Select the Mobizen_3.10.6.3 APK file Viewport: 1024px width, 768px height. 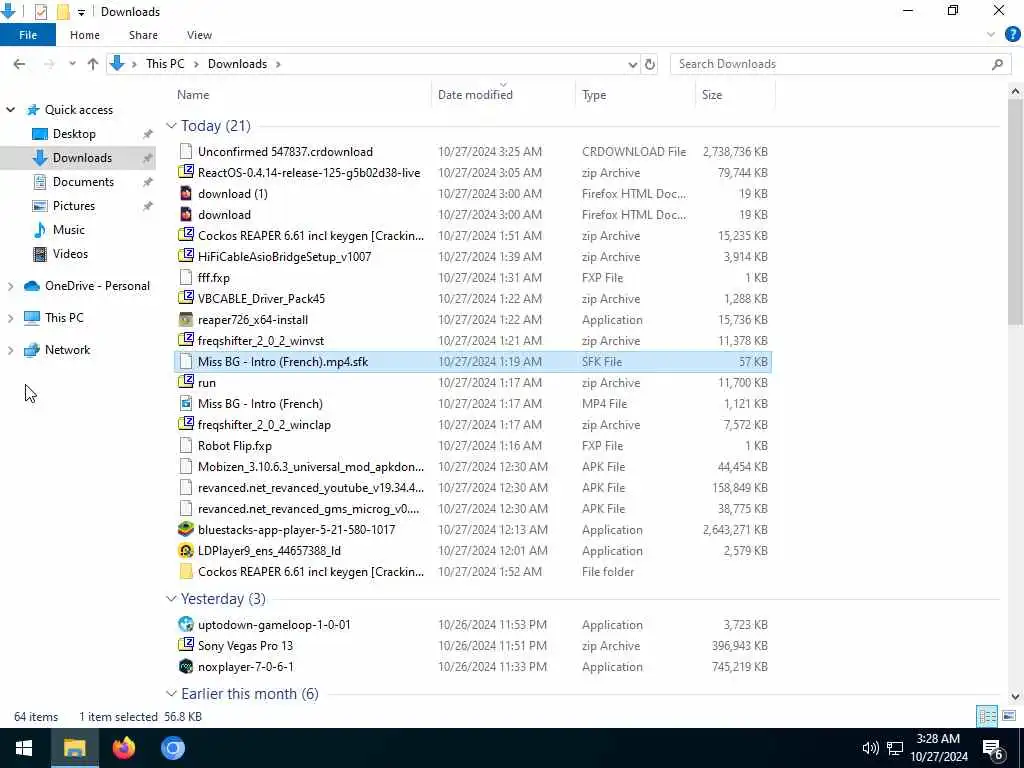point(473,466)
